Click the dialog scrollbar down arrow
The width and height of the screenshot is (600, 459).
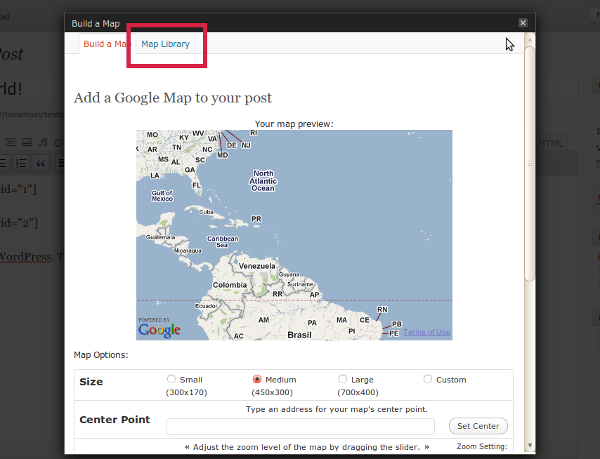coord(530,445)
